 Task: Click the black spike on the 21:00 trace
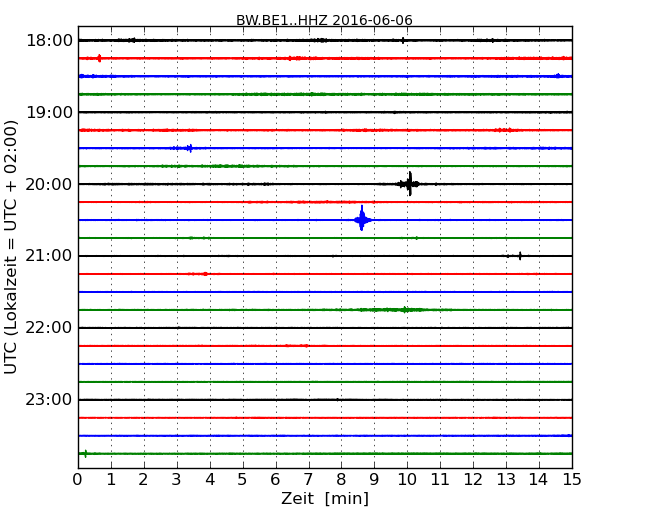pyautogui.click(x=520, y=256)
